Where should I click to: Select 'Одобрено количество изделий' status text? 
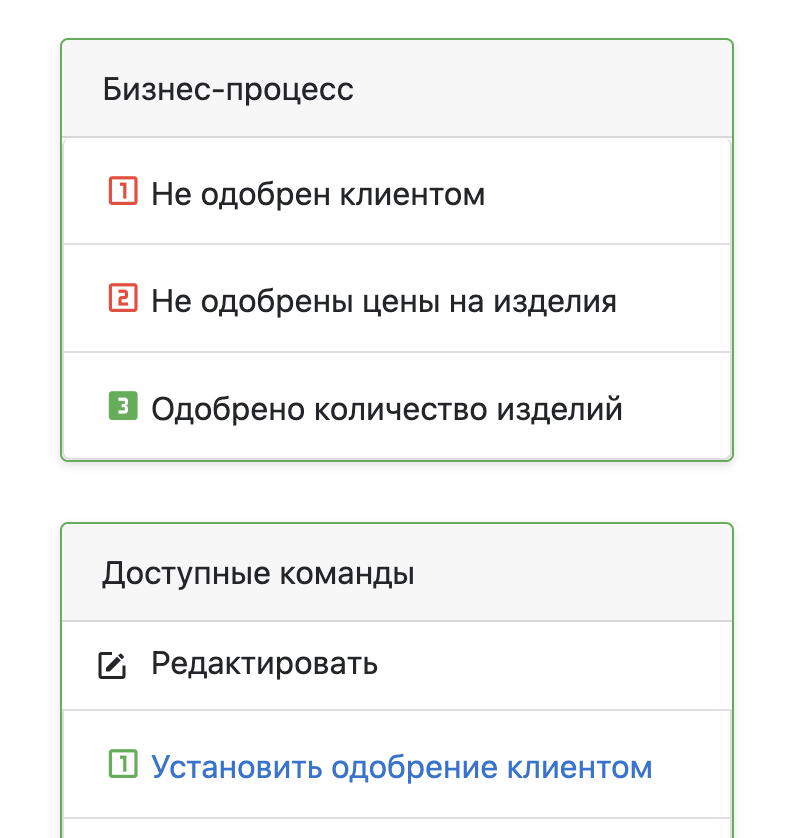pos(386,409)
